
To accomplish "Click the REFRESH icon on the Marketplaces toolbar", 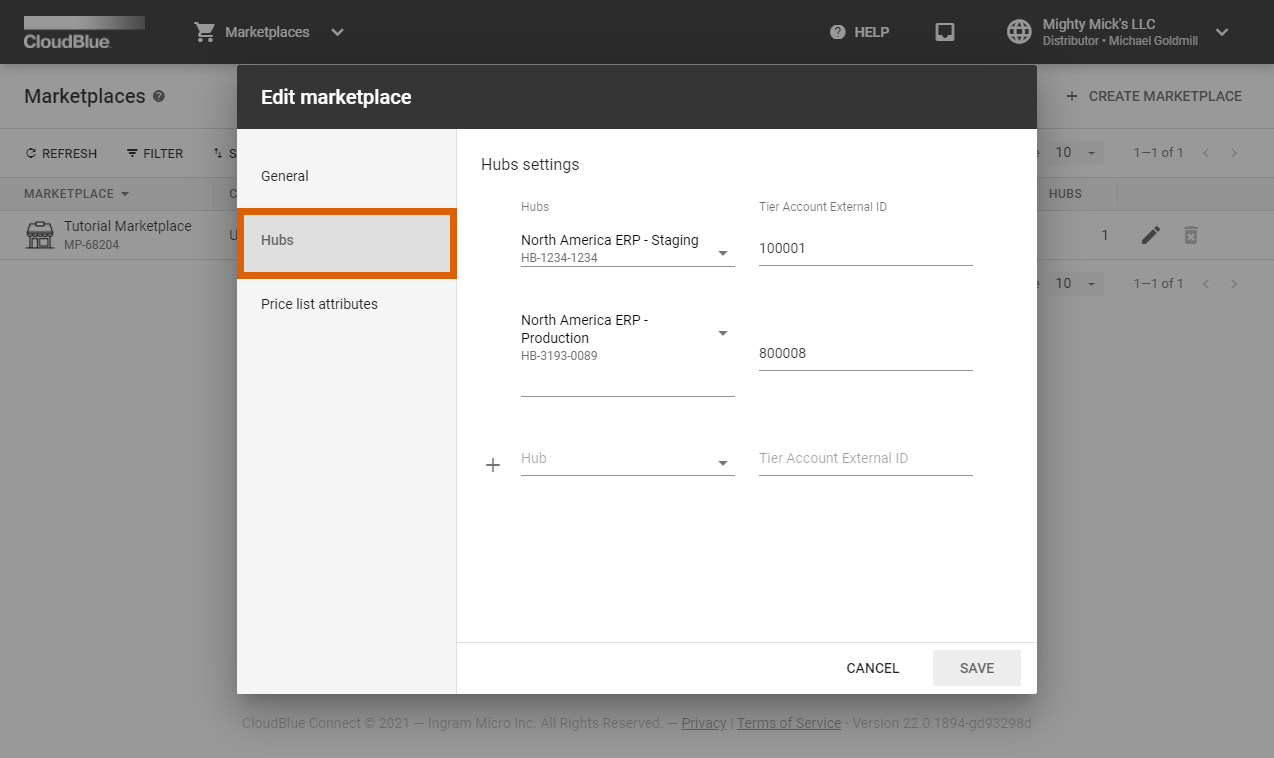I will coord(60,153).
